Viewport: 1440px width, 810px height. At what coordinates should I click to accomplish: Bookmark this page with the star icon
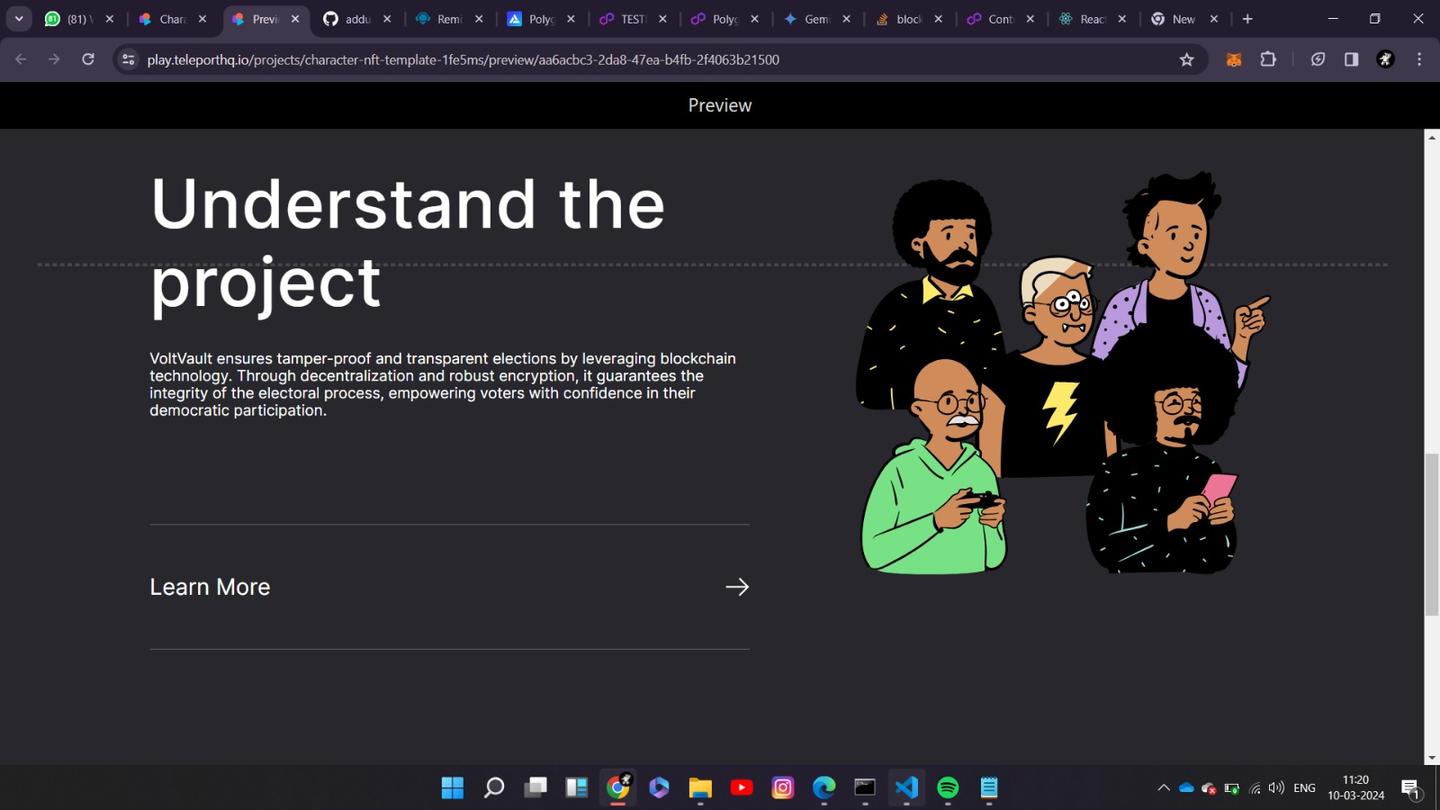1187,60
